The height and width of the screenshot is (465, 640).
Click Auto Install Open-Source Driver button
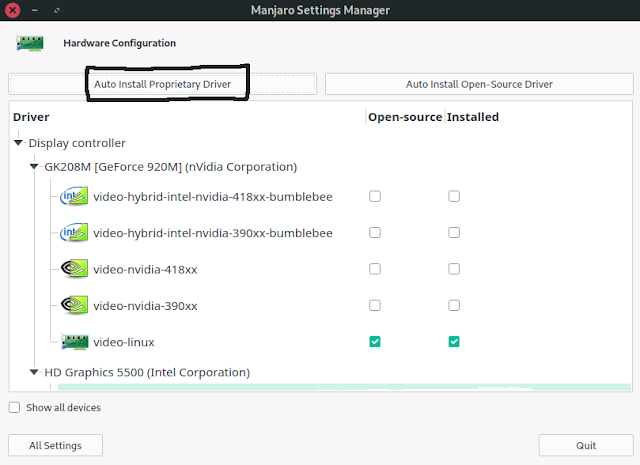click(479, 84)
